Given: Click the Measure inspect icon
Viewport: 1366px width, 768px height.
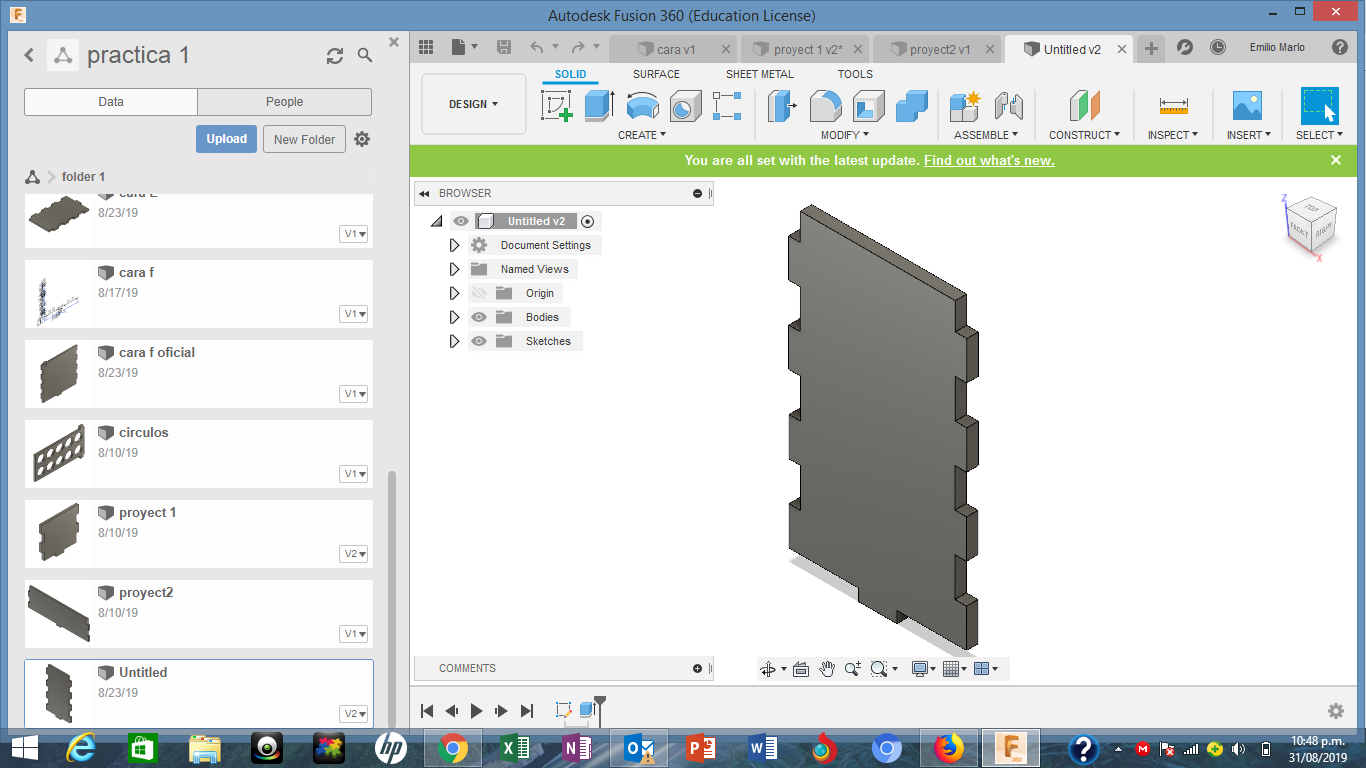Looking at the screenshot, I should click(x=1173, y=106).
